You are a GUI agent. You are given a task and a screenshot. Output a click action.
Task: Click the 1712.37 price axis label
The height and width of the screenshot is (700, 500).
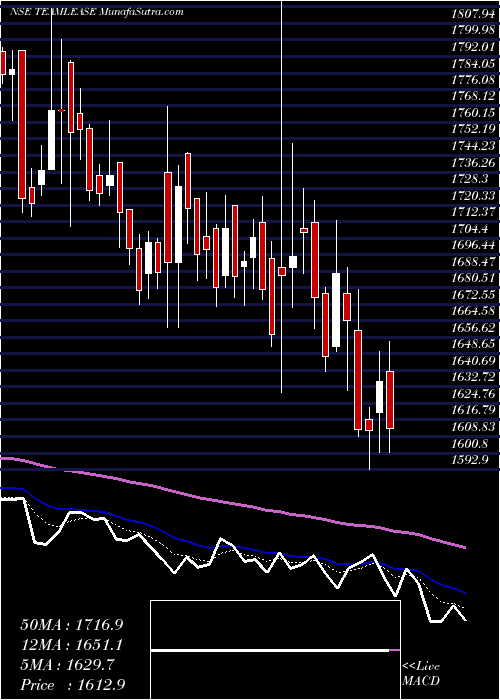coord(473,212)
